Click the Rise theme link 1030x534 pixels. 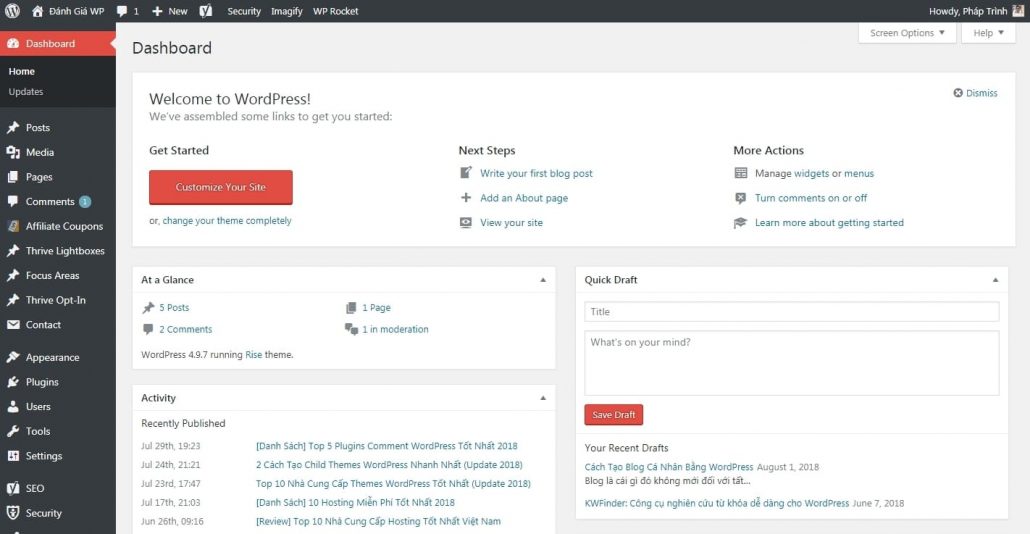(x=254, y=355)
